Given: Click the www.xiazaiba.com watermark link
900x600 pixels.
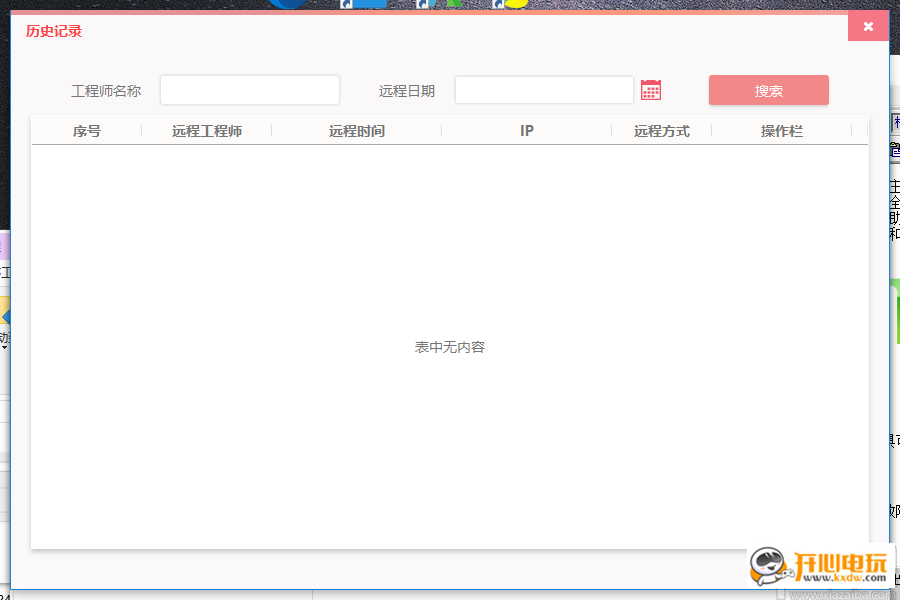Looking at the screenshot, I should tap(840, 594).
